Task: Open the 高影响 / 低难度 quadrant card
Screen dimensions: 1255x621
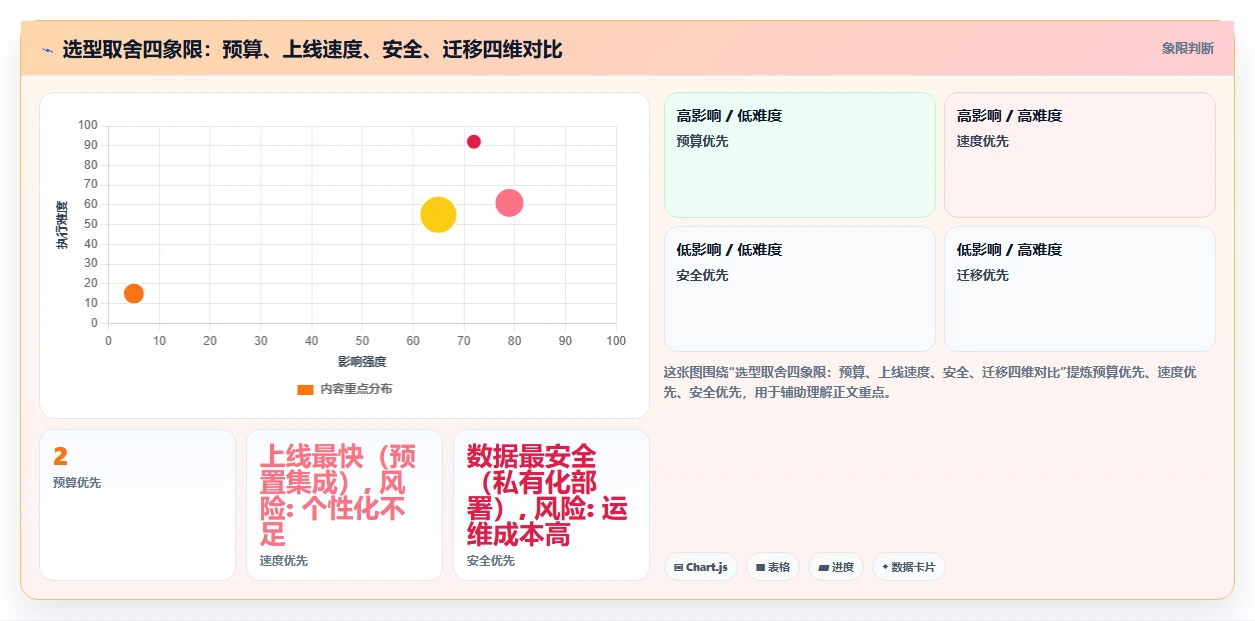Action: pyautogui.click(x=800, y=155)
